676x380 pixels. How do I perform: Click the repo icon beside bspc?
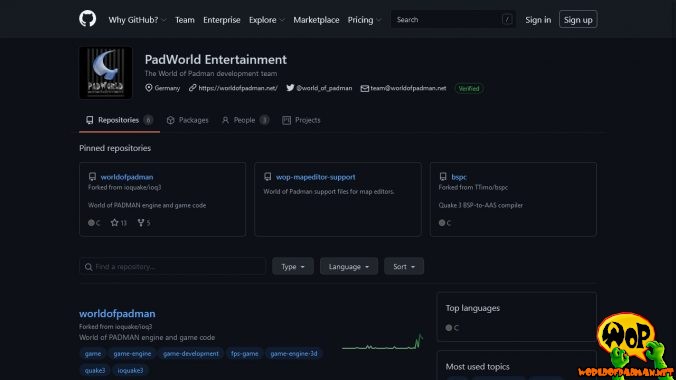coord(443,177)
